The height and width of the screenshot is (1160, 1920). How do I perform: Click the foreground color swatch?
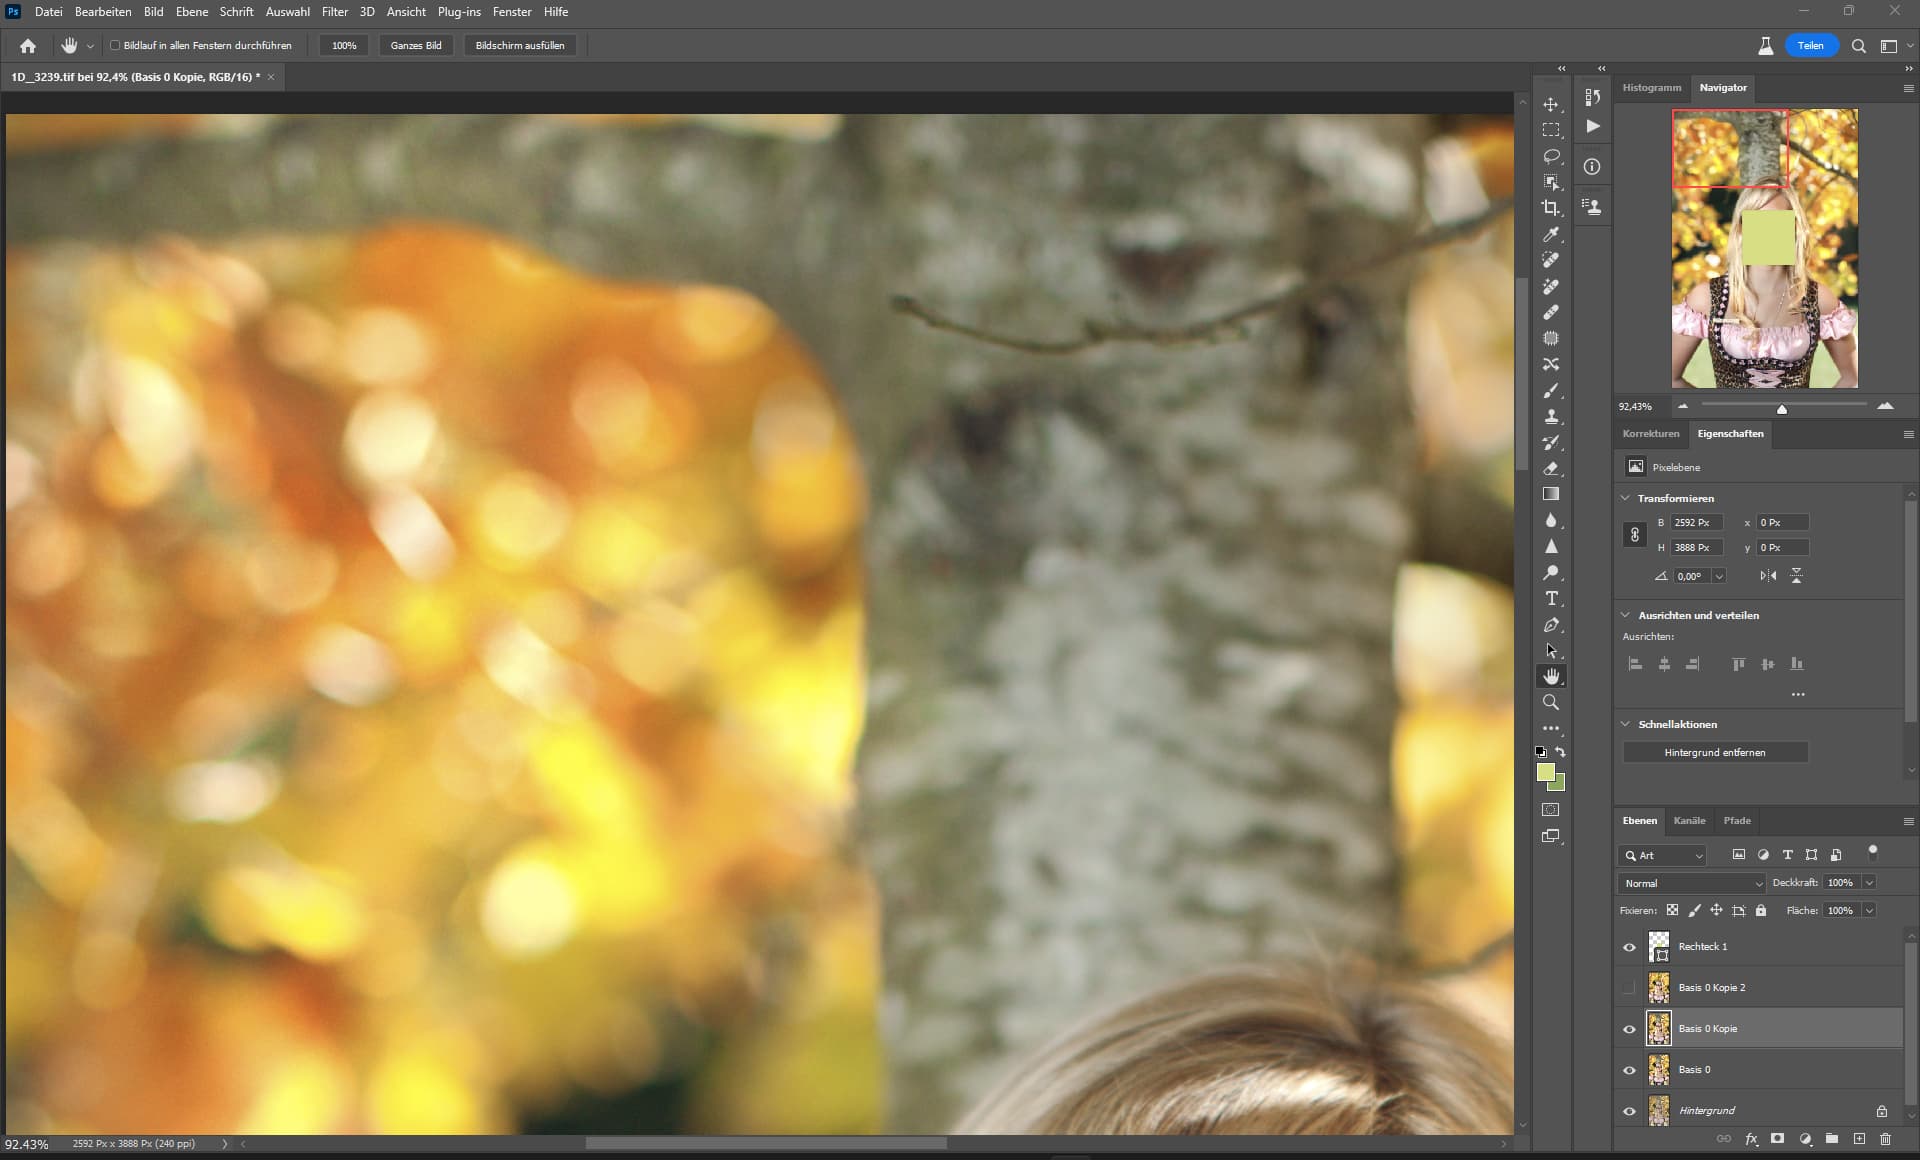click(1545, 772)
